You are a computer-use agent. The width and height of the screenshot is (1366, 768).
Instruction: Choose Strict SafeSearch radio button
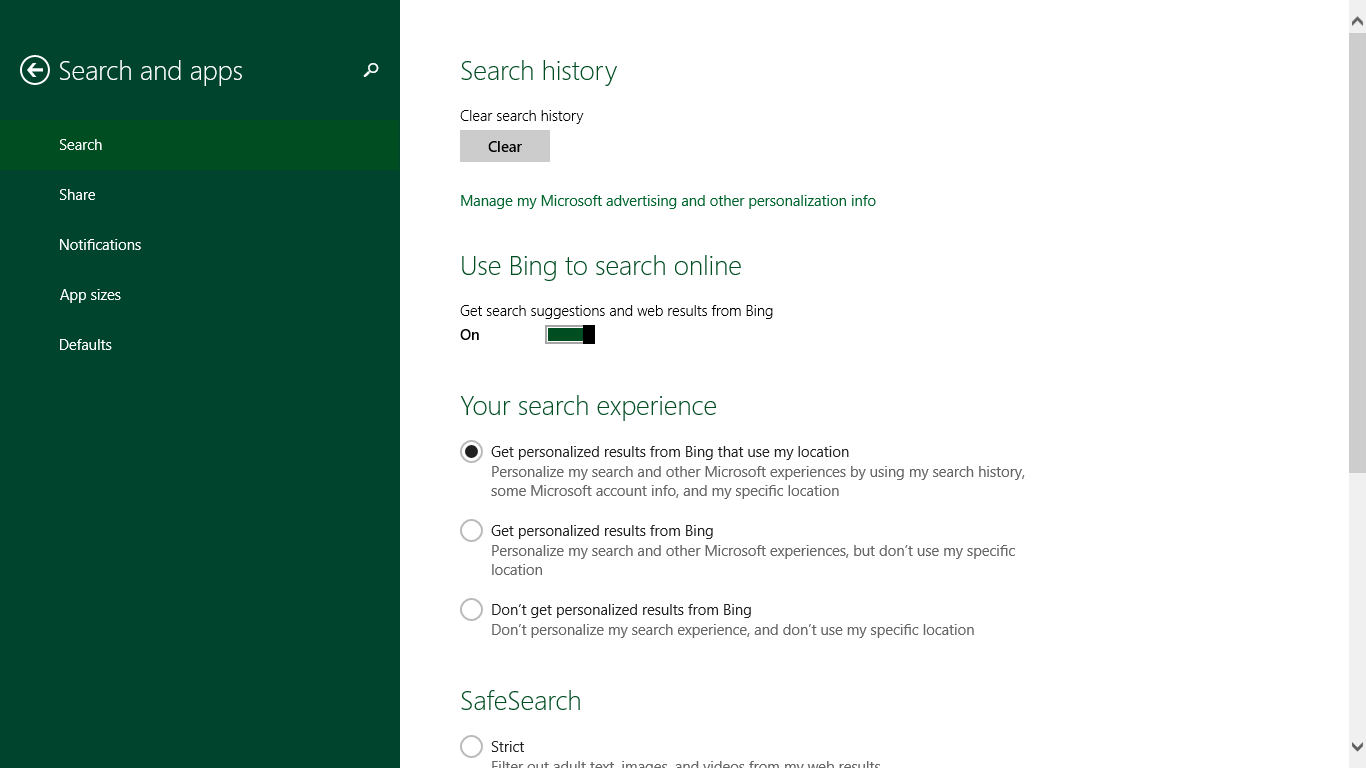pos(471,747)
